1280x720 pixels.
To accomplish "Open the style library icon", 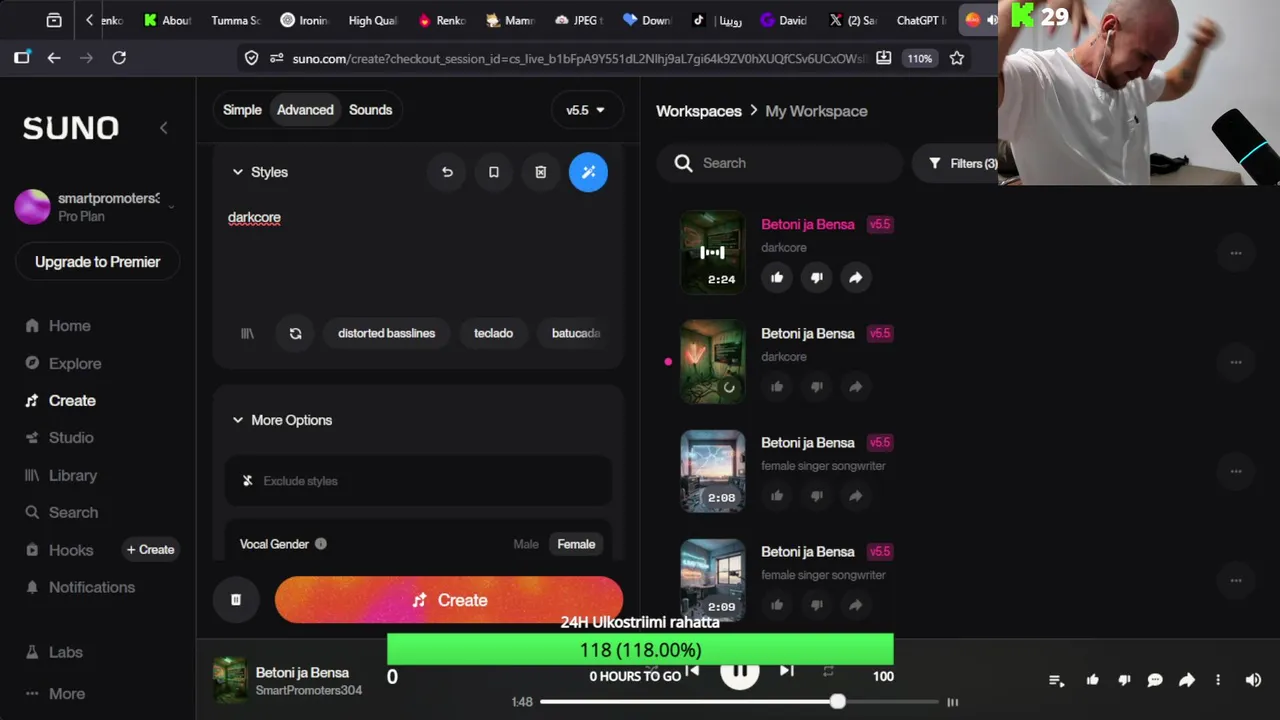I will click(x=247, y=333).
